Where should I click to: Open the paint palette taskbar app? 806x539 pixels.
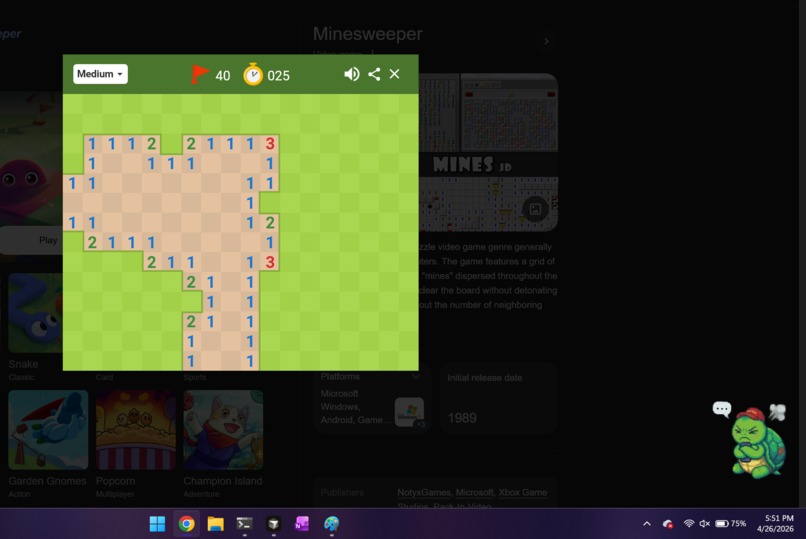point(332,524)
